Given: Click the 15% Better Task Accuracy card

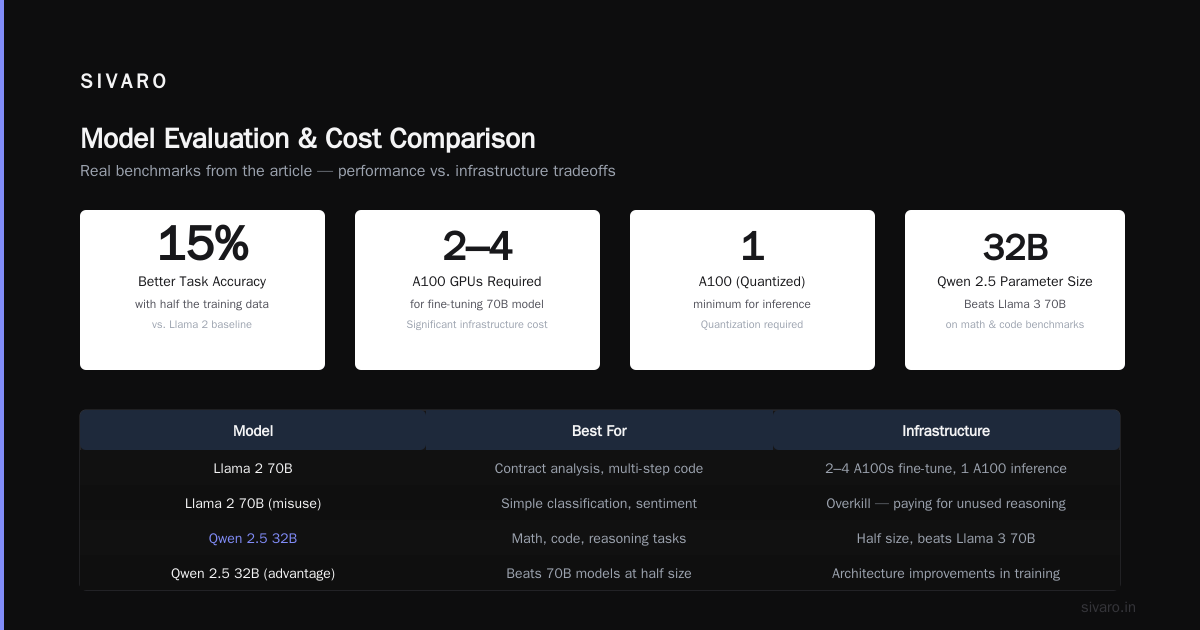Looking at the screenshot, I should [x=202, y=290].
